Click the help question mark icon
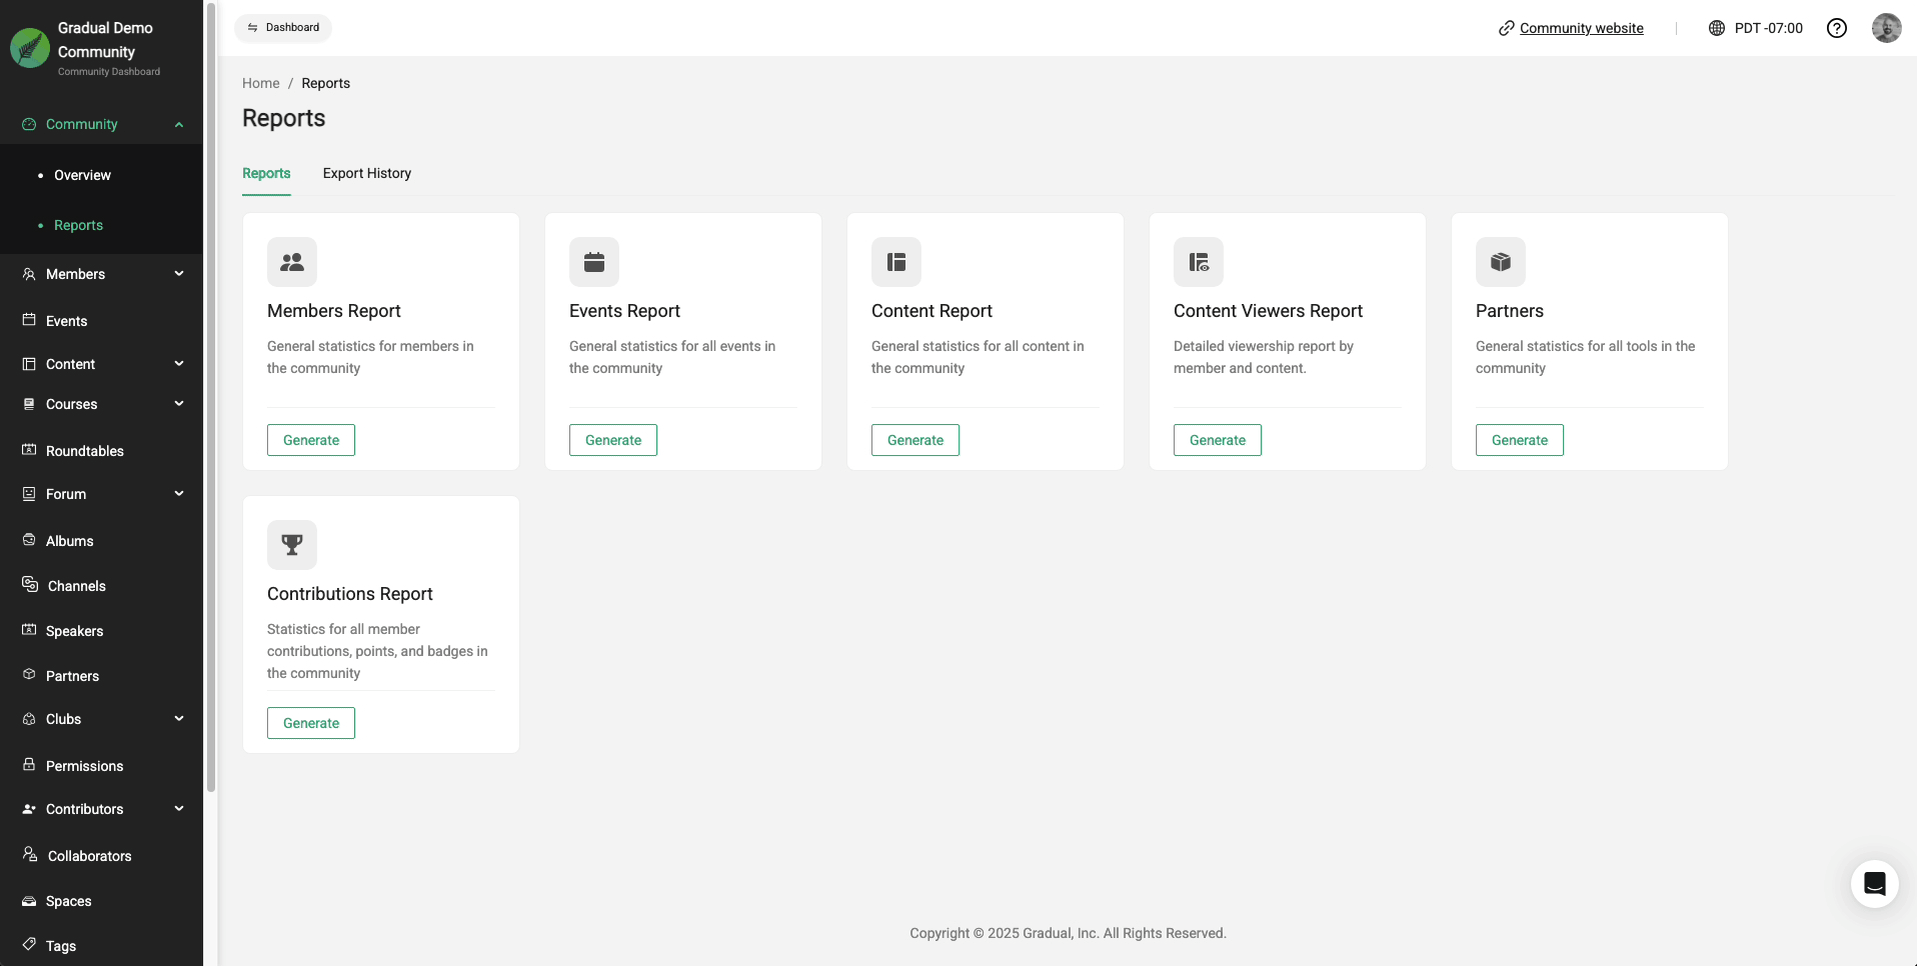 pos(1836,28)
